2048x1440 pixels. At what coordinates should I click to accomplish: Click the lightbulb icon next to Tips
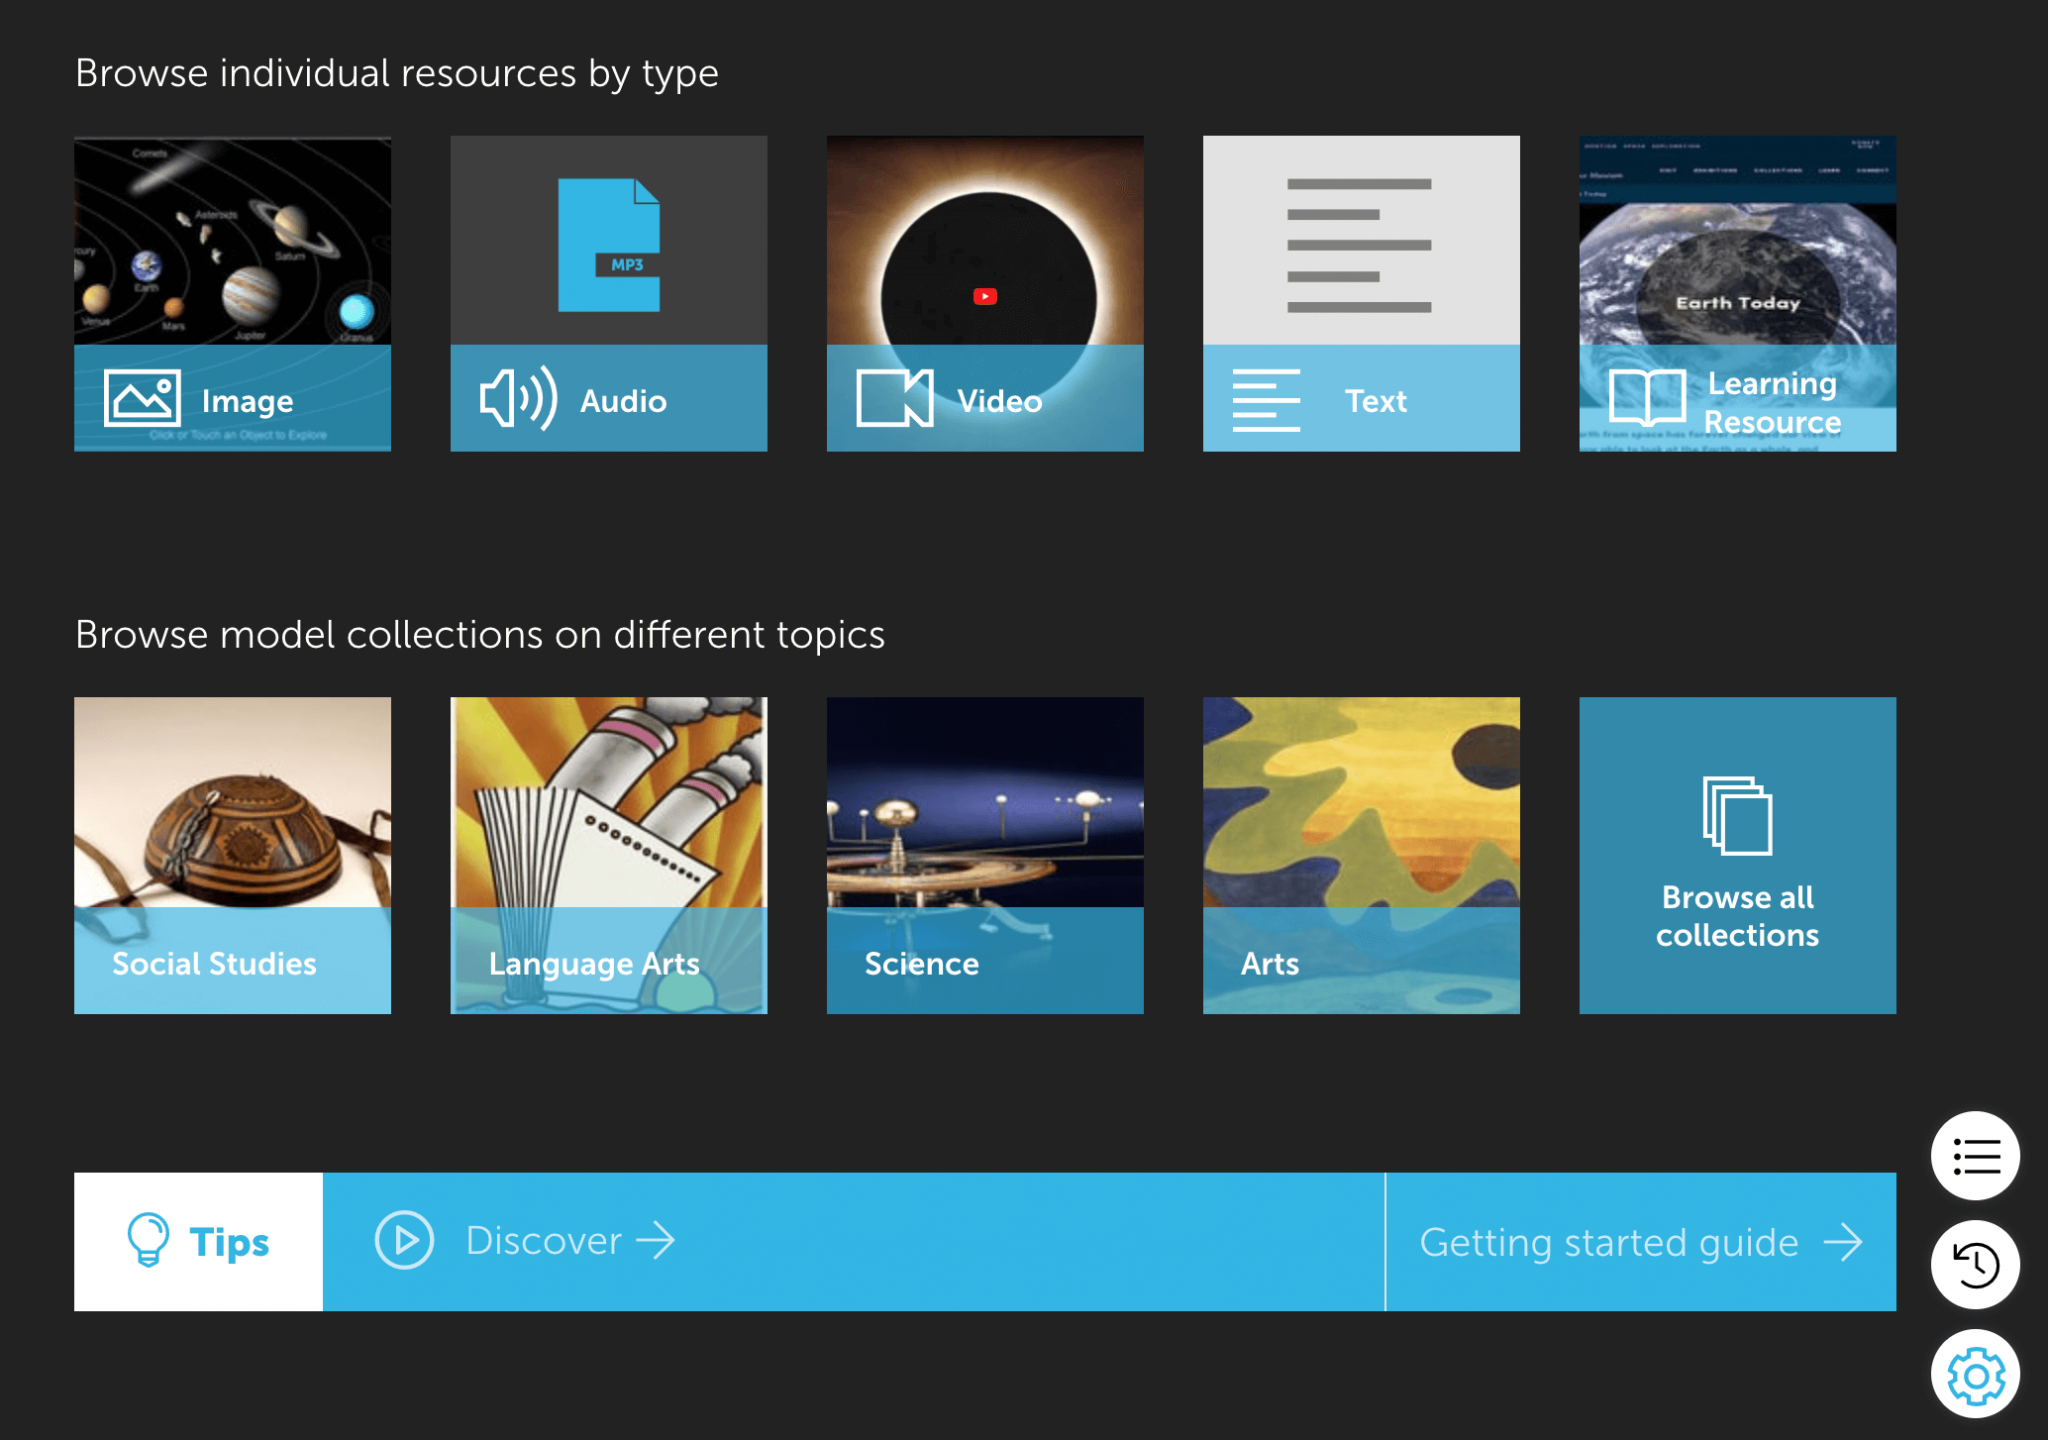[x=146, y=1241]
